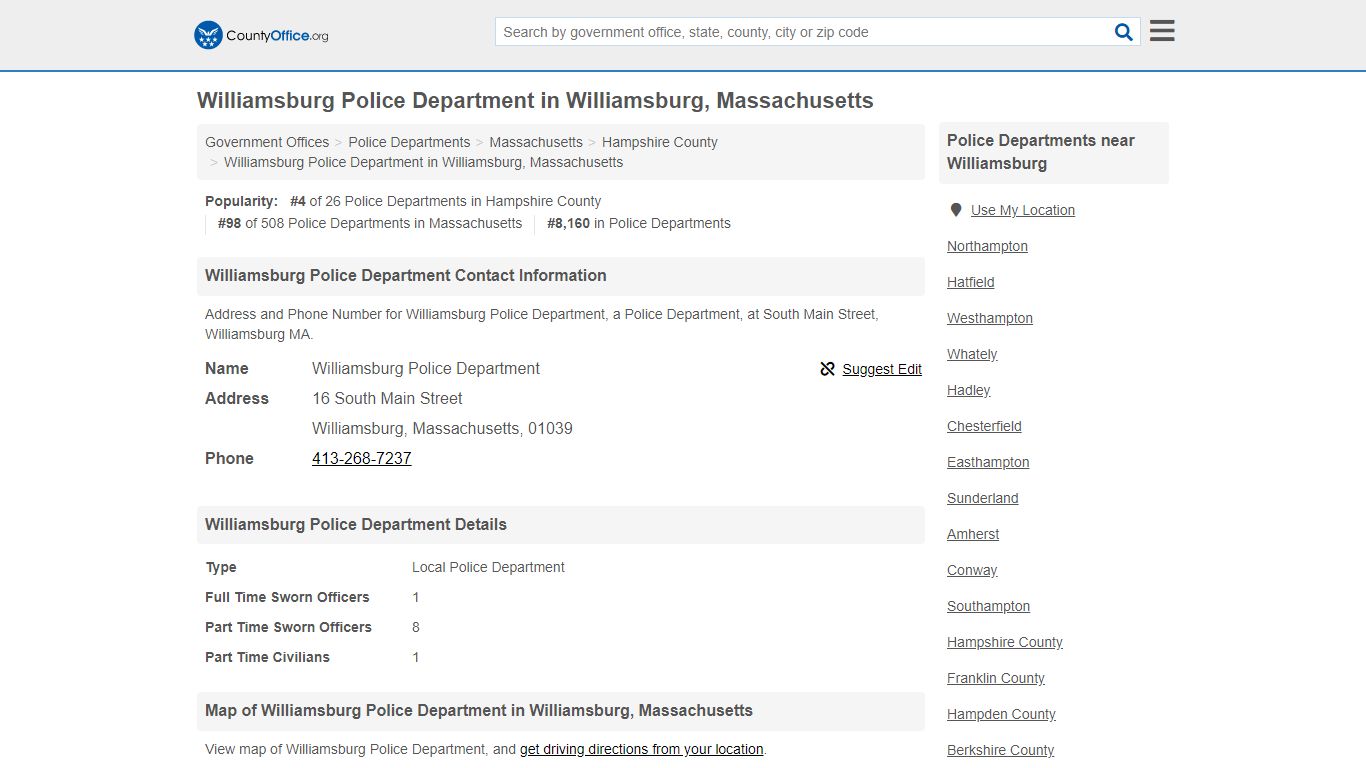1366x768 pixels.
Task: Open Hampden County sidebar link
Action: 1001,714
